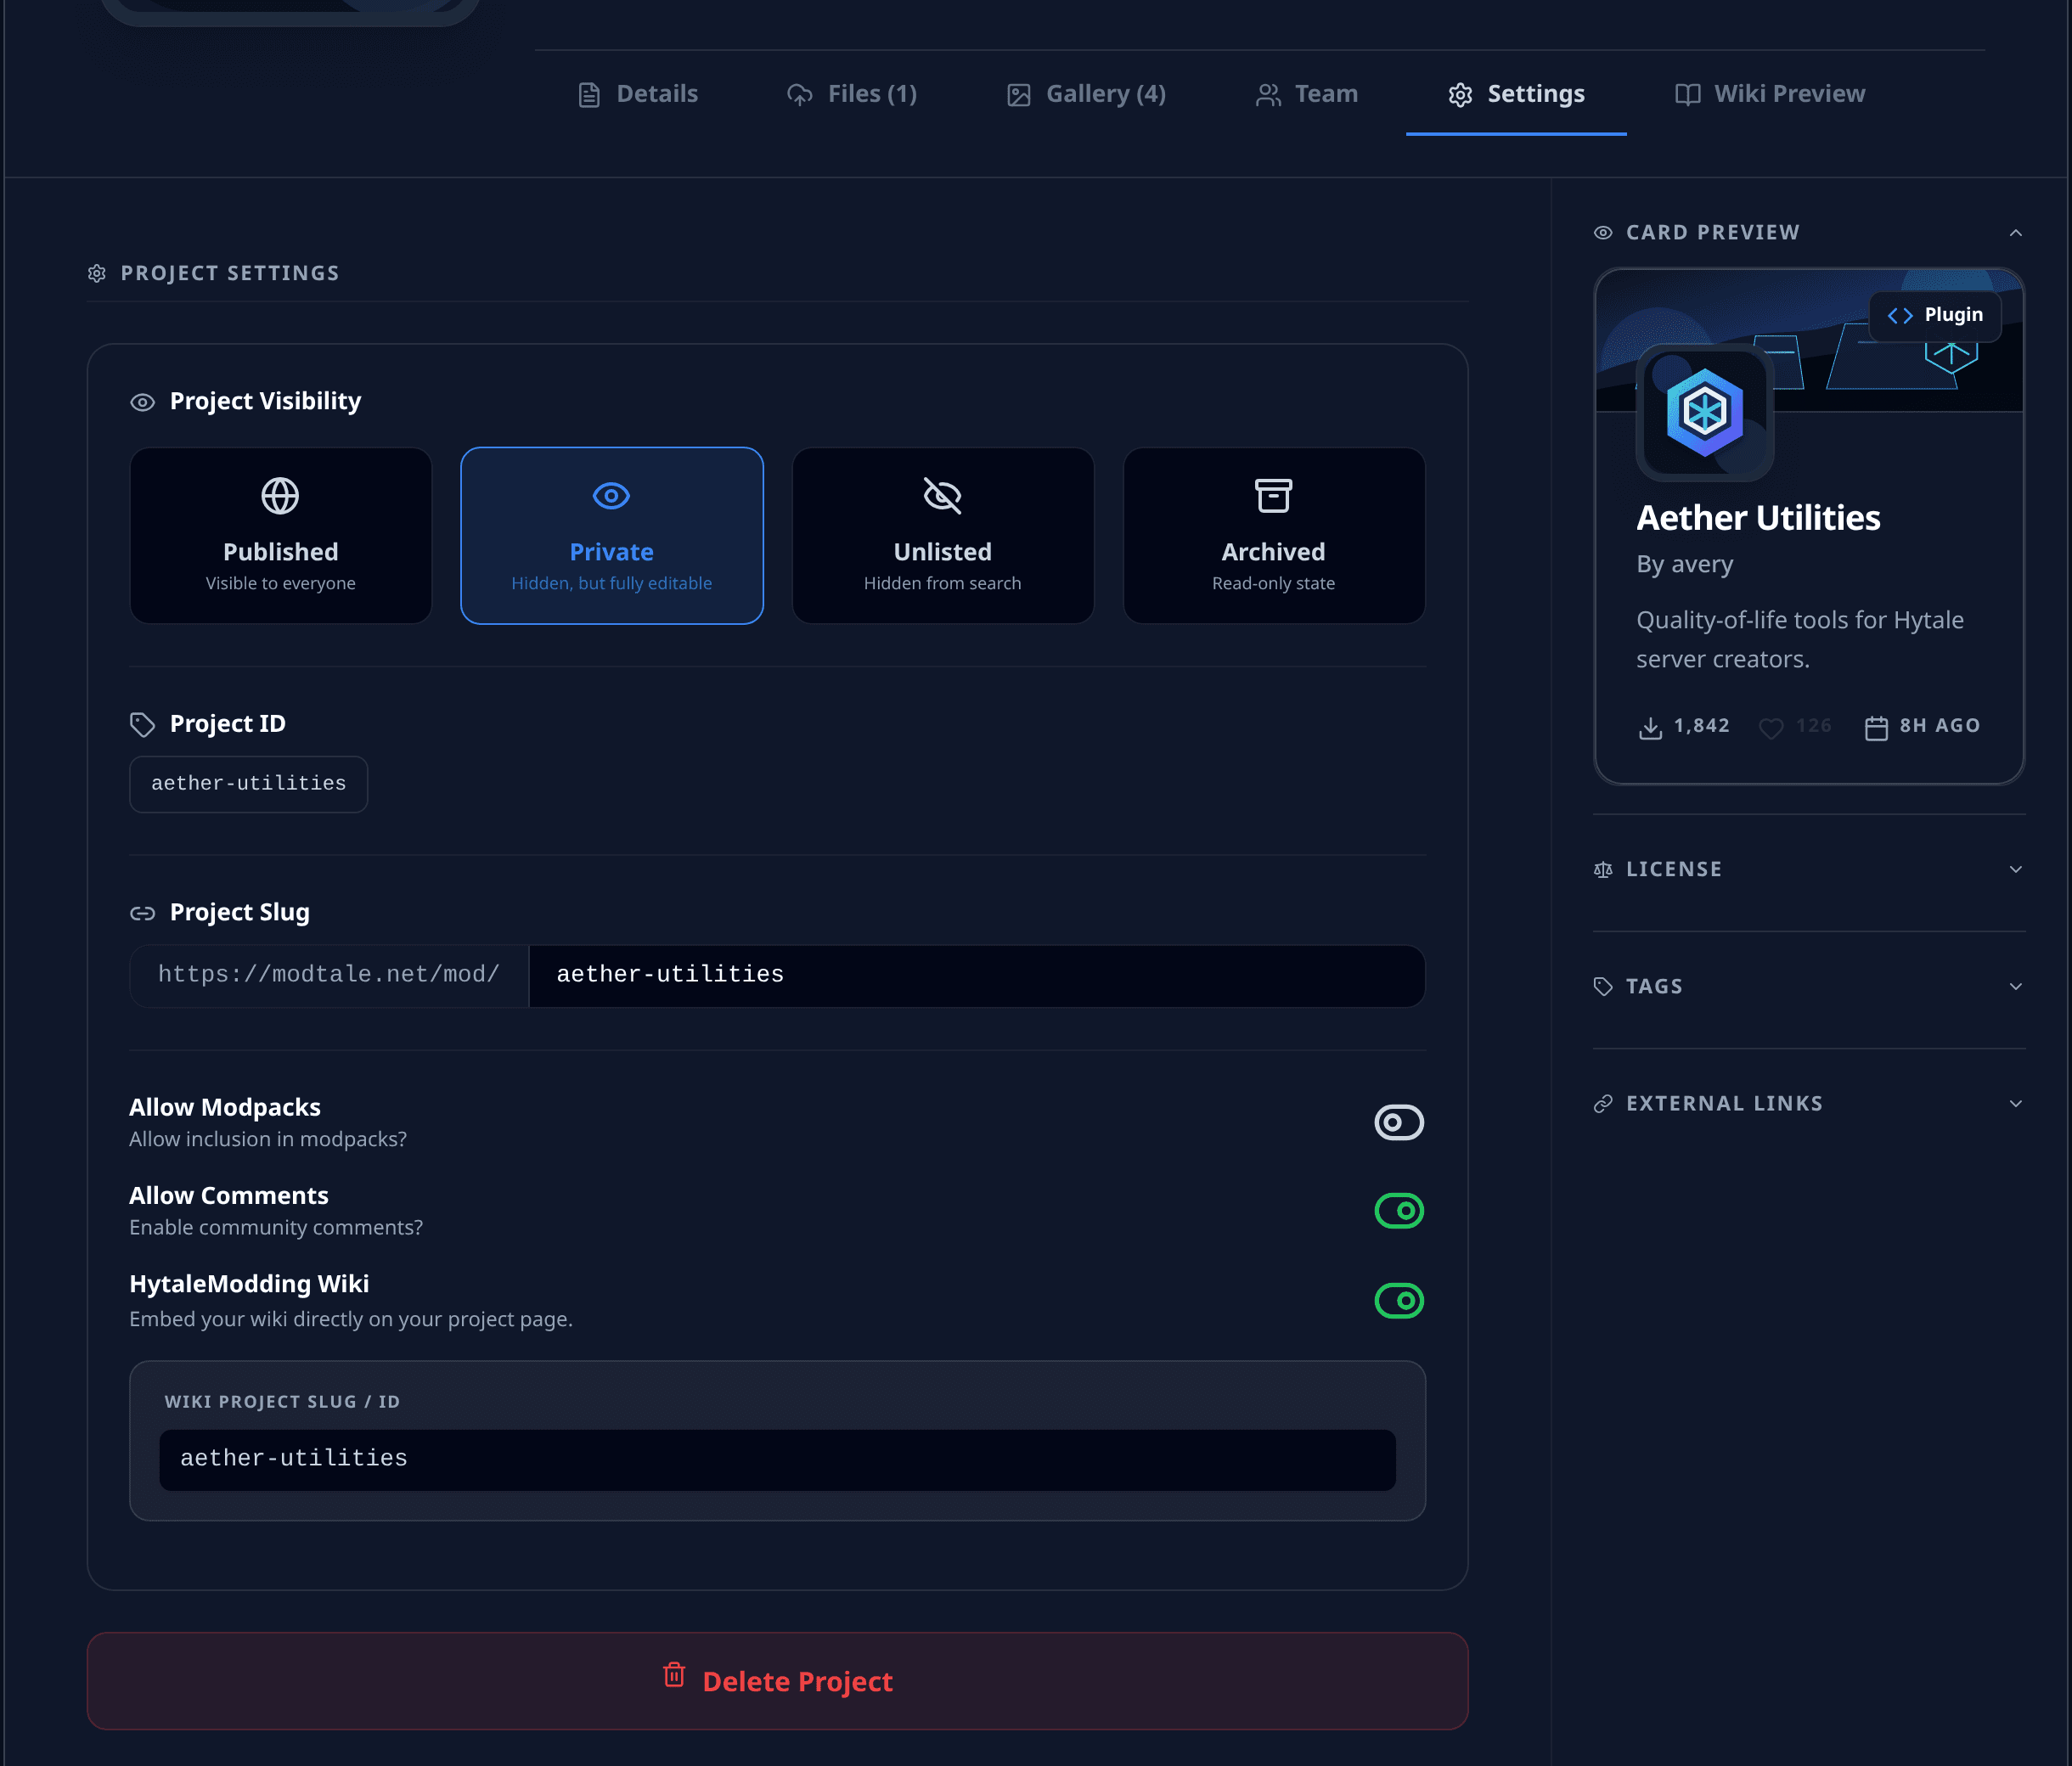Click the eye icon on Private card
Viewport: 2072px width, 1766px height.
point(611,496)
